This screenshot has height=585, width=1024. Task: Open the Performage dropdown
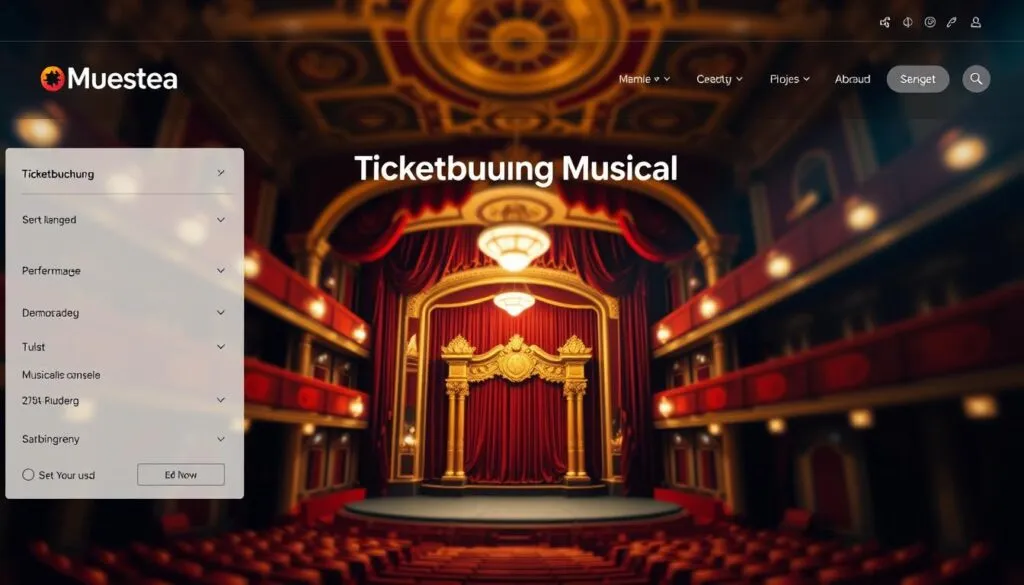(221, 270)
